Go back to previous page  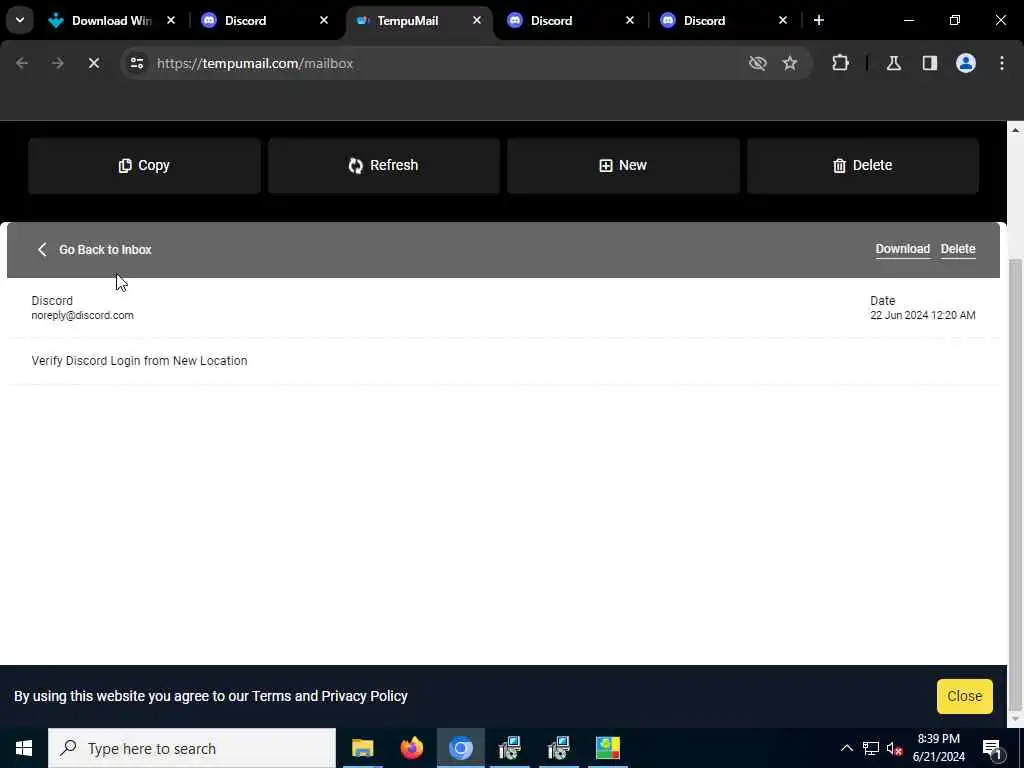[22, 63]
